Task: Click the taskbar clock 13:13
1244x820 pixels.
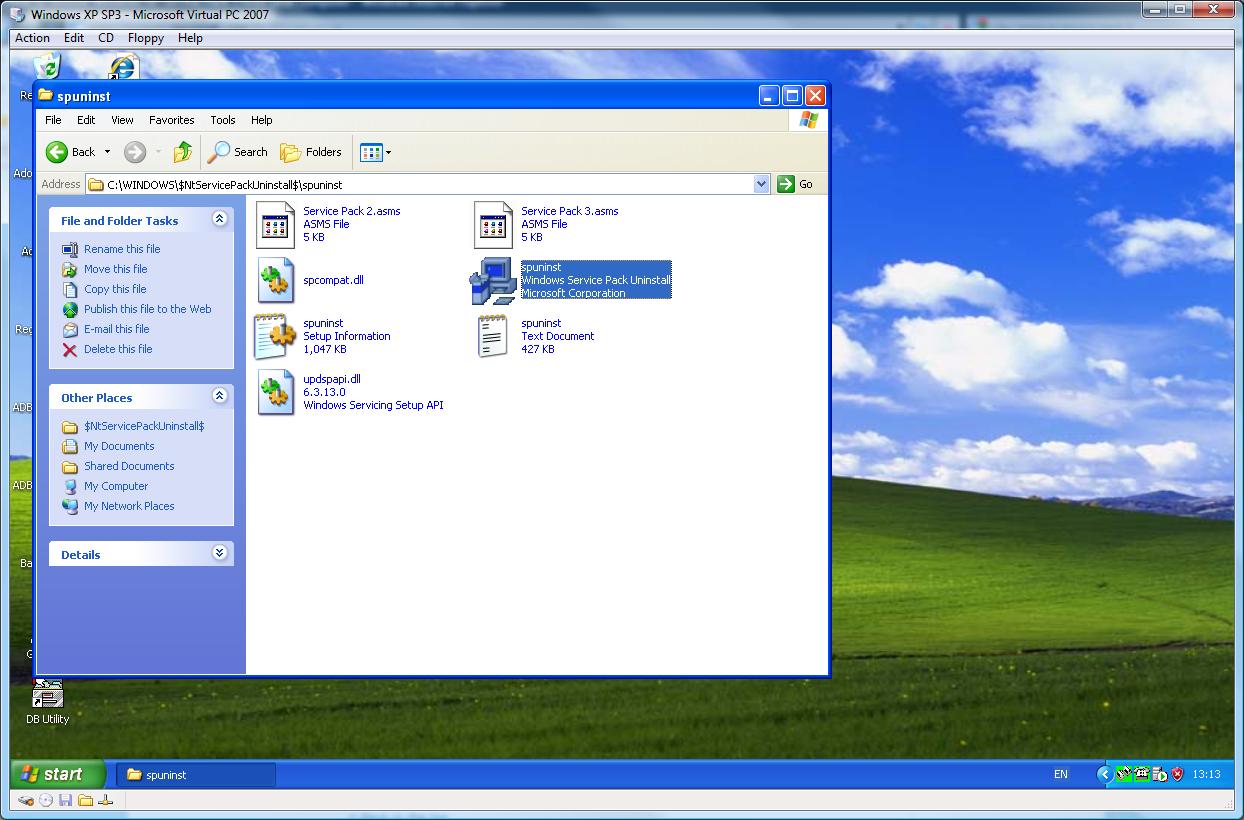Action: 1206,774
